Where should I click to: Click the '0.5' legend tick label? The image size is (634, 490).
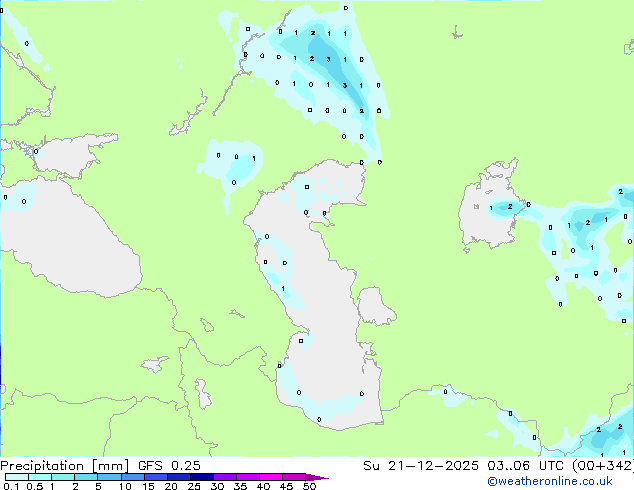click(x=35, y=486)
